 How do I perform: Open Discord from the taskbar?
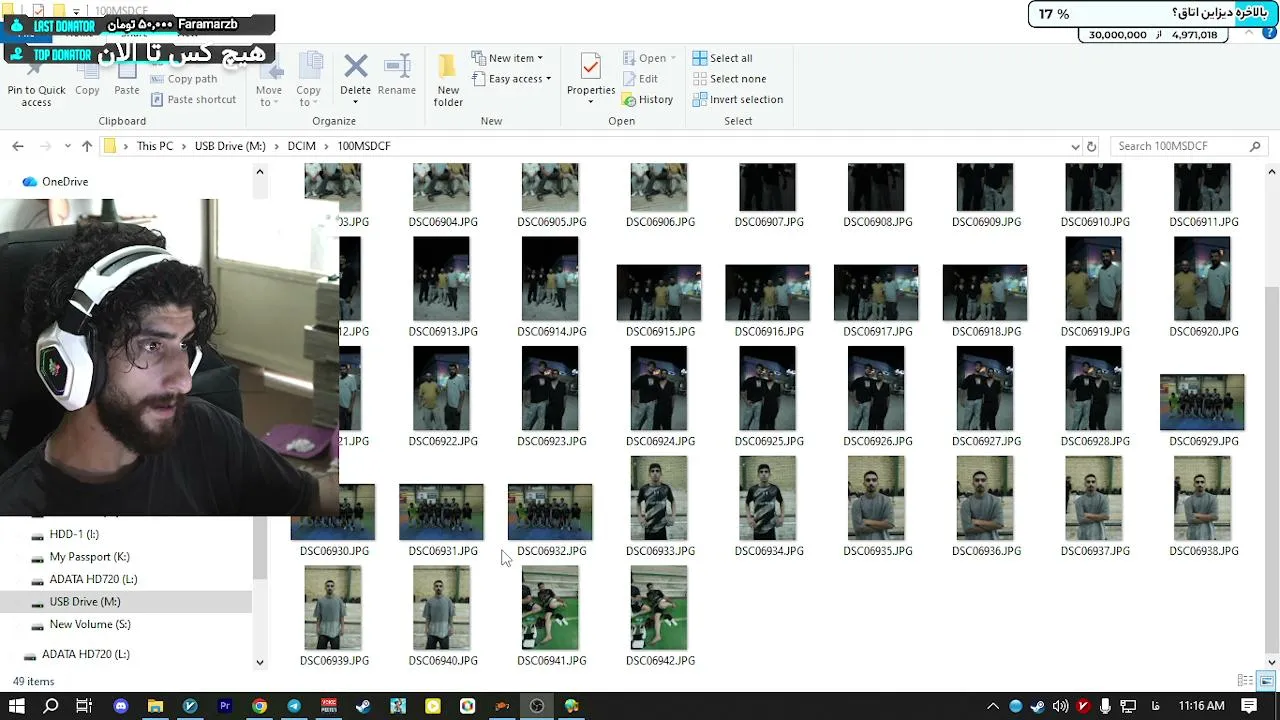(x=121, y=706)
